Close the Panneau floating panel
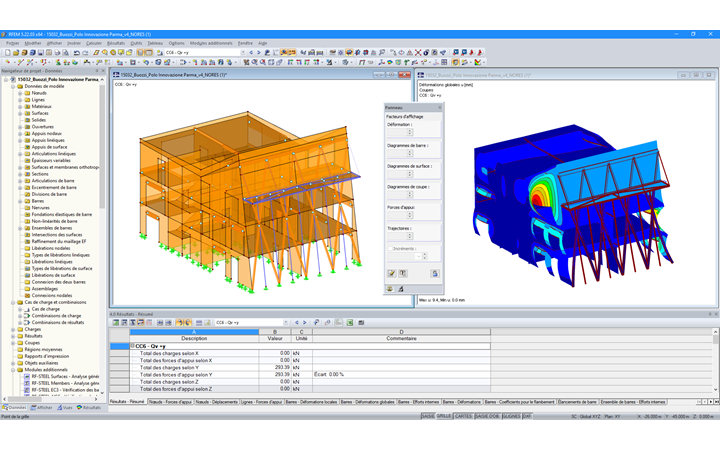Image resolution: width=720 pixels, height=450 pixels. tap(439, 107)
